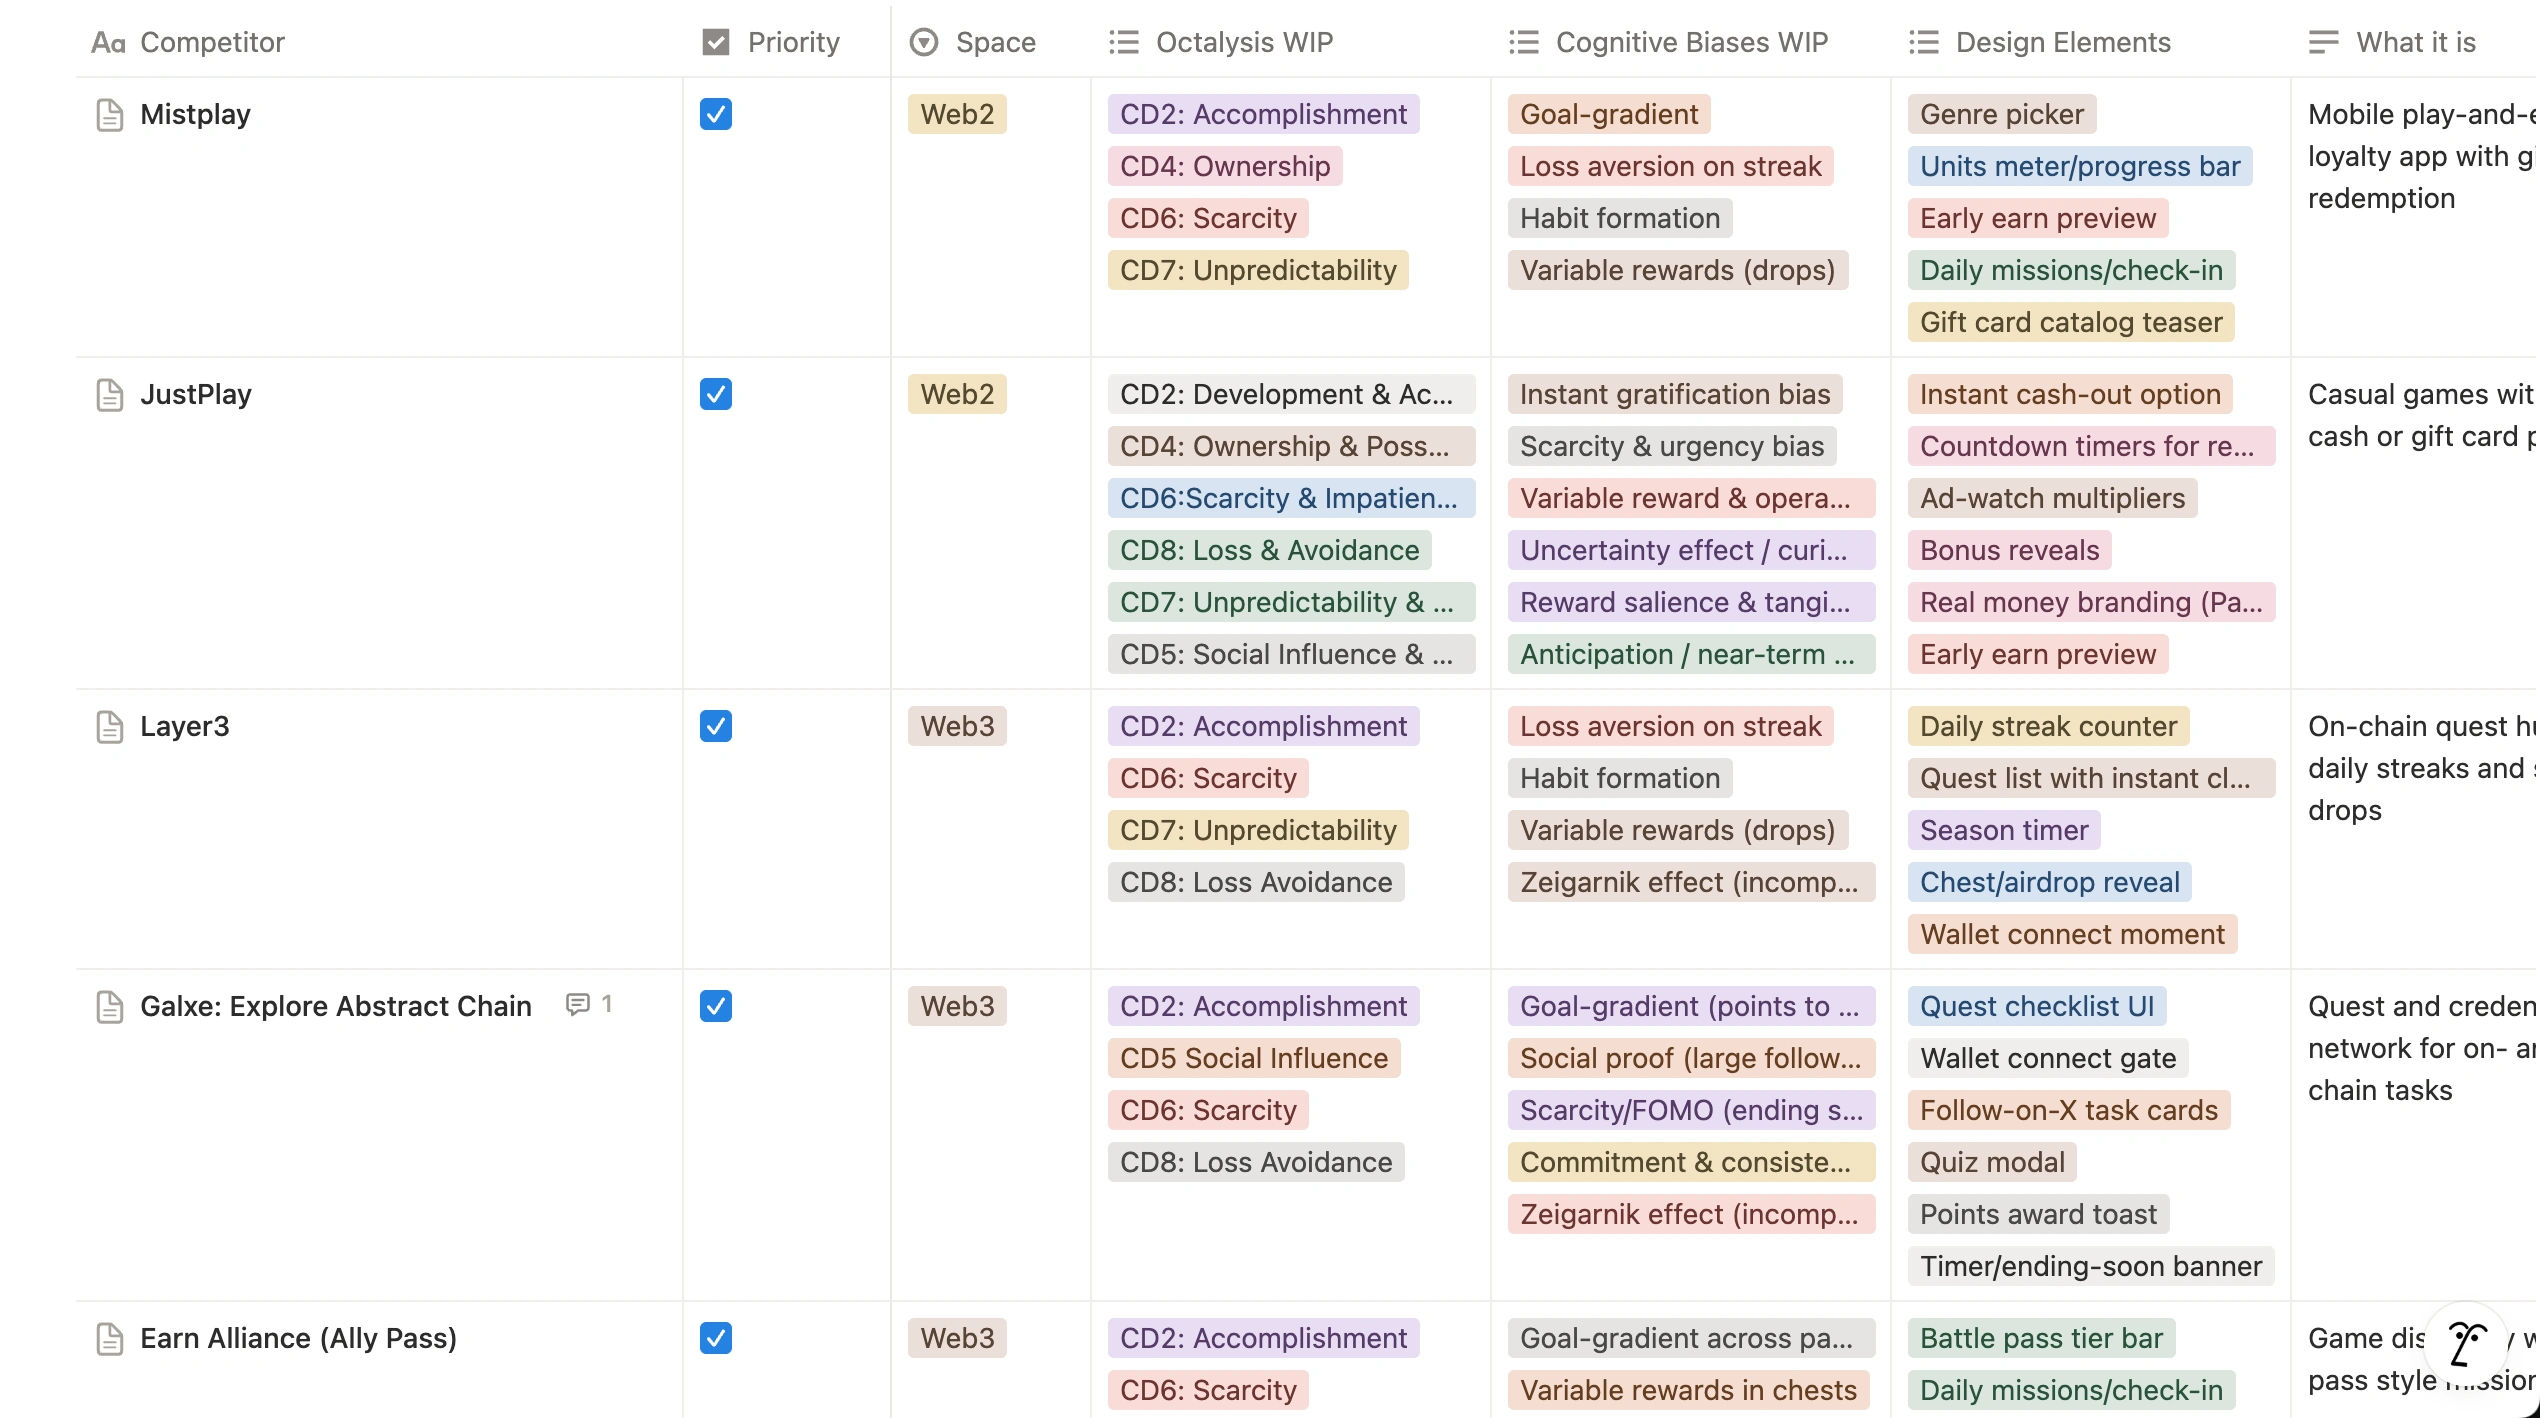
Task: Click the Ad-watch multipliers tag
Action: pos(2053,498)
